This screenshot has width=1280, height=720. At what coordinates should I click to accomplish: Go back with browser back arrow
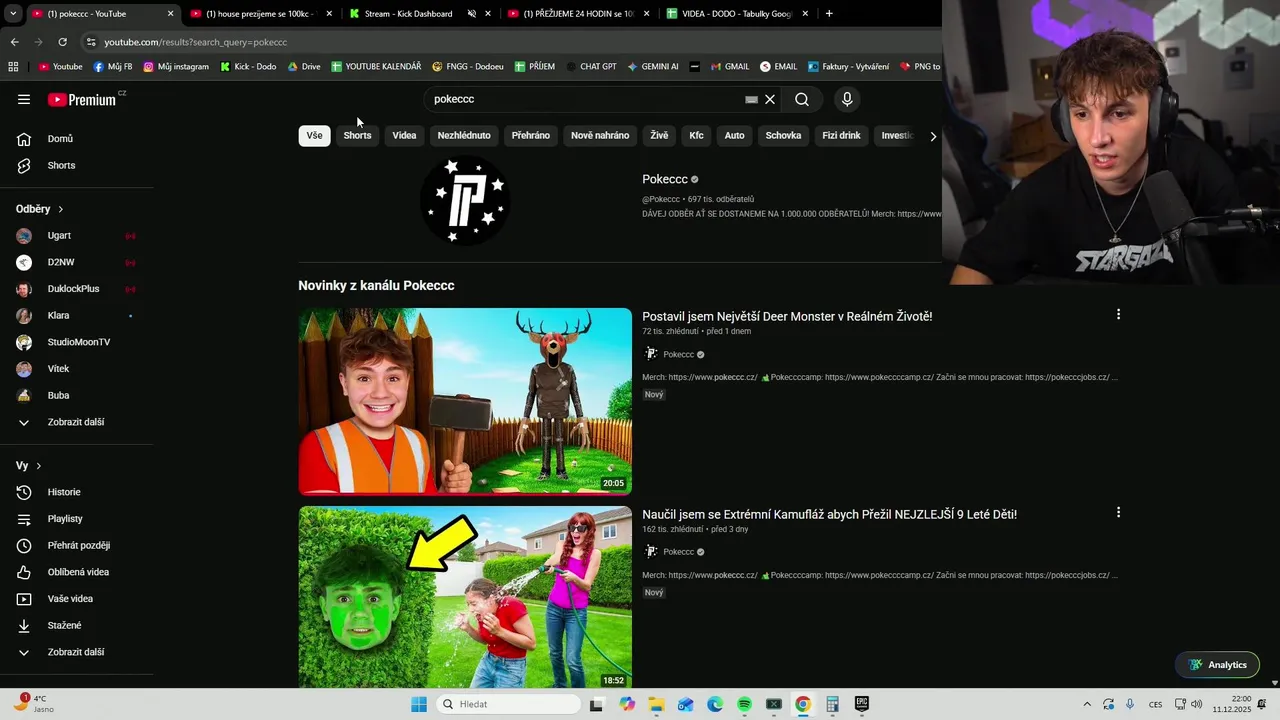point(14,42)
